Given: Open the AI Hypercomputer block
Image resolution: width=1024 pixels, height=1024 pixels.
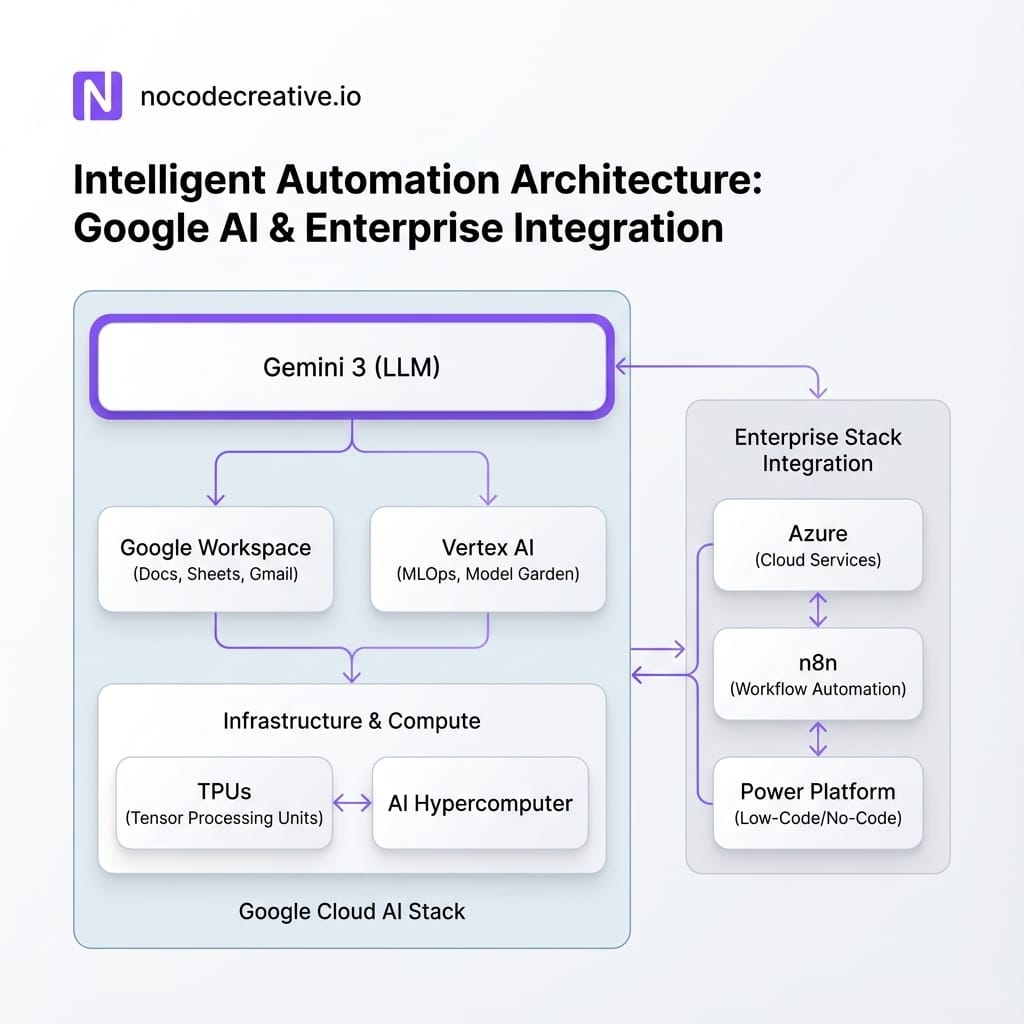Looking at the screenshot, I should click(x=480, y=803).
